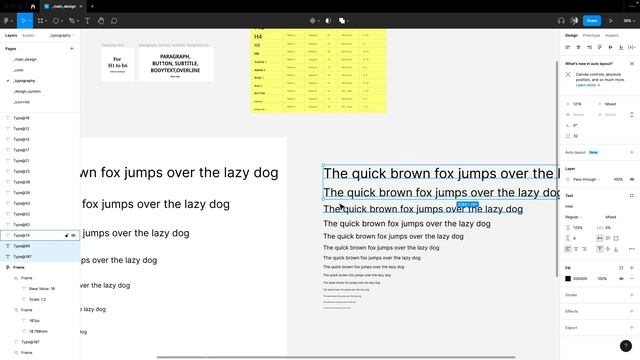Add a new page with plus icon
Screen dimensions: 640x360
coord(72,49)
